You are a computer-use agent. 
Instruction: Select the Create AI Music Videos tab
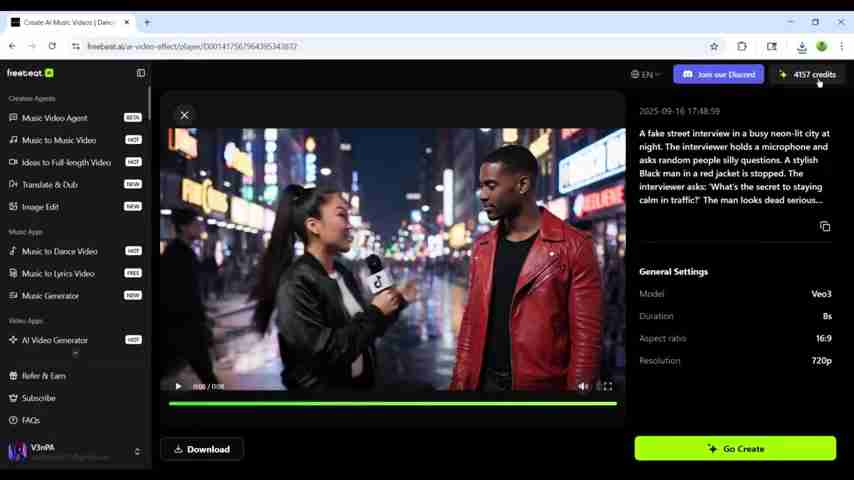pos(70,22)
